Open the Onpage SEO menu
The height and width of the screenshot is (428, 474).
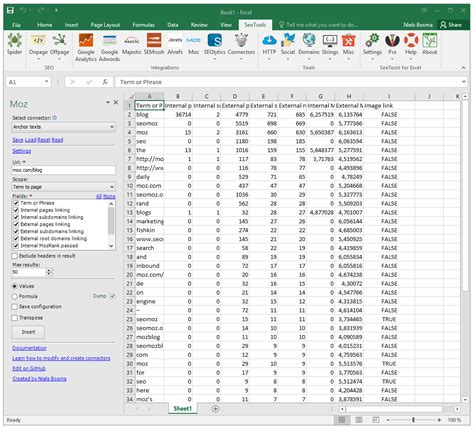point(38,47)
